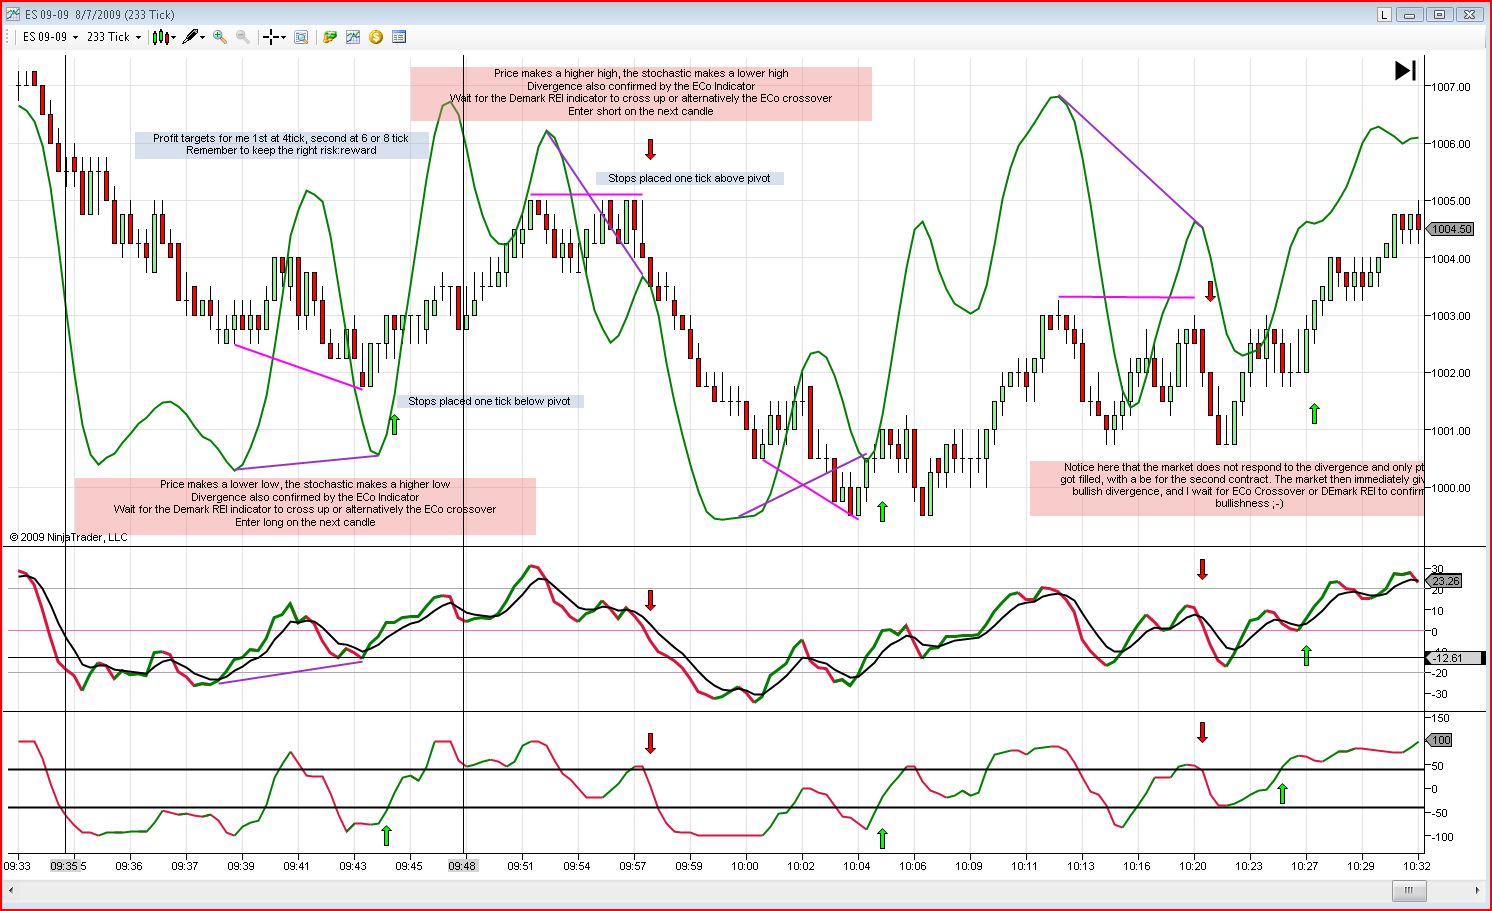Click the 100 value marker in the bottom panel
This screenshot has width=1492, height=911.
tap(1440, 740)
